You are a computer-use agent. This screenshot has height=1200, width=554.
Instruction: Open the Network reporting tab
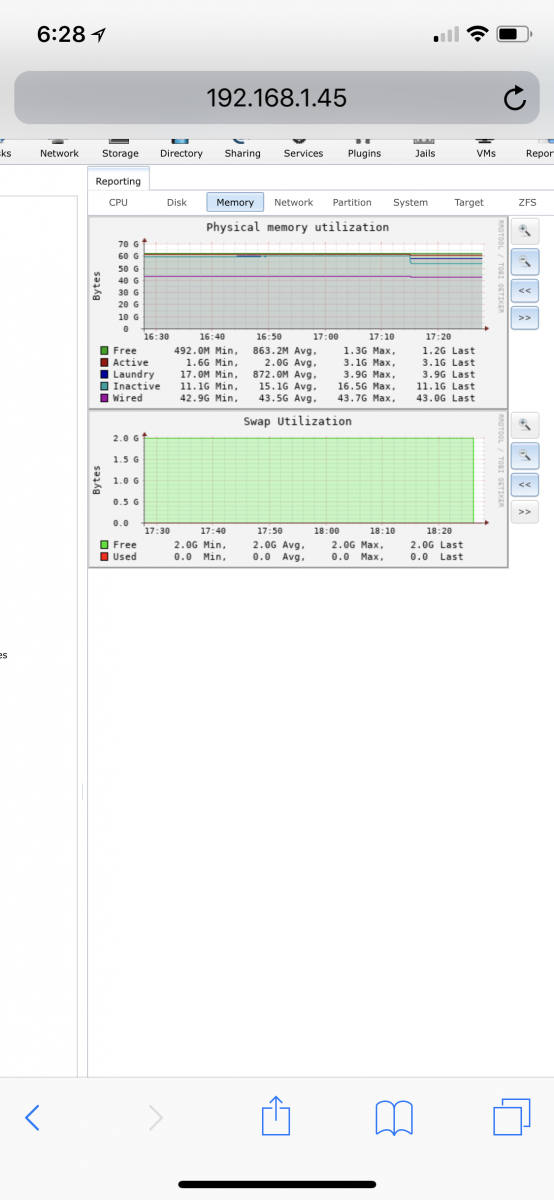tap(294, 202)
